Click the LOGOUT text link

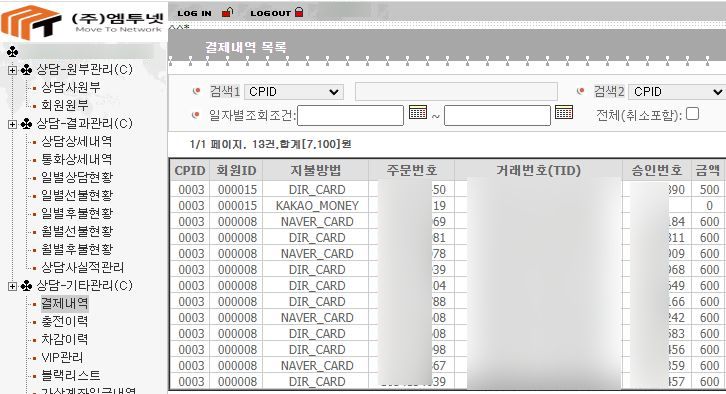click(x=270, y=13)
